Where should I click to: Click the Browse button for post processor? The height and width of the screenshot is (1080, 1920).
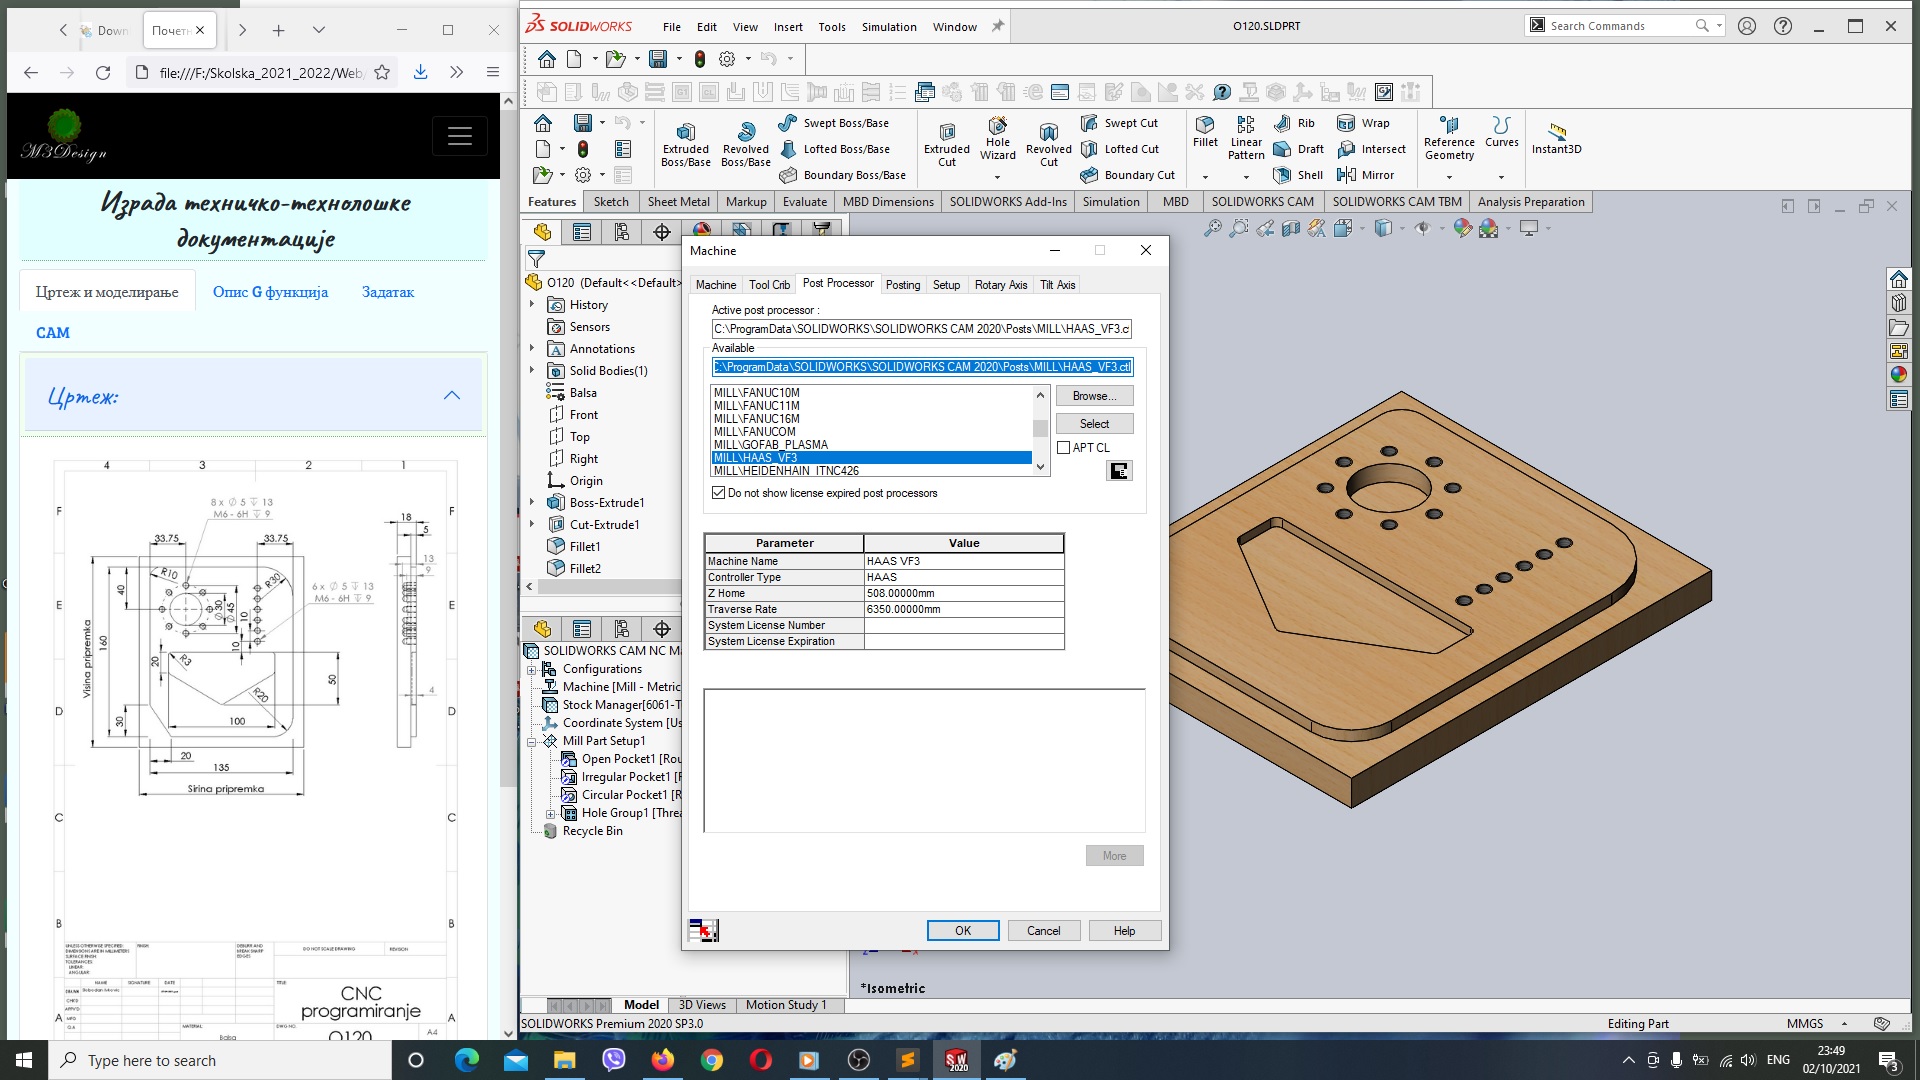[x=1093, y=396]
